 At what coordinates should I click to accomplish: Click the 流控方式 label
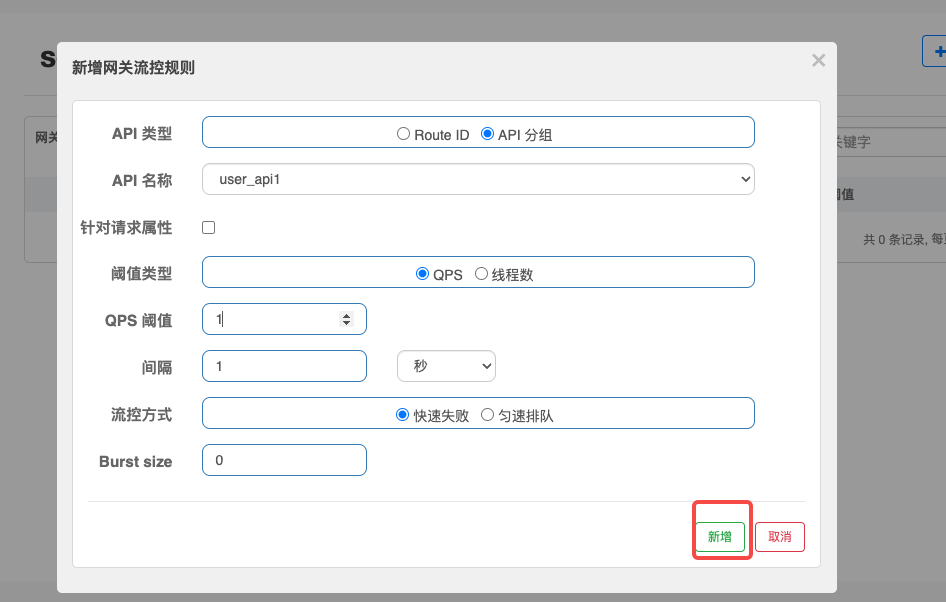click(142, 414)
